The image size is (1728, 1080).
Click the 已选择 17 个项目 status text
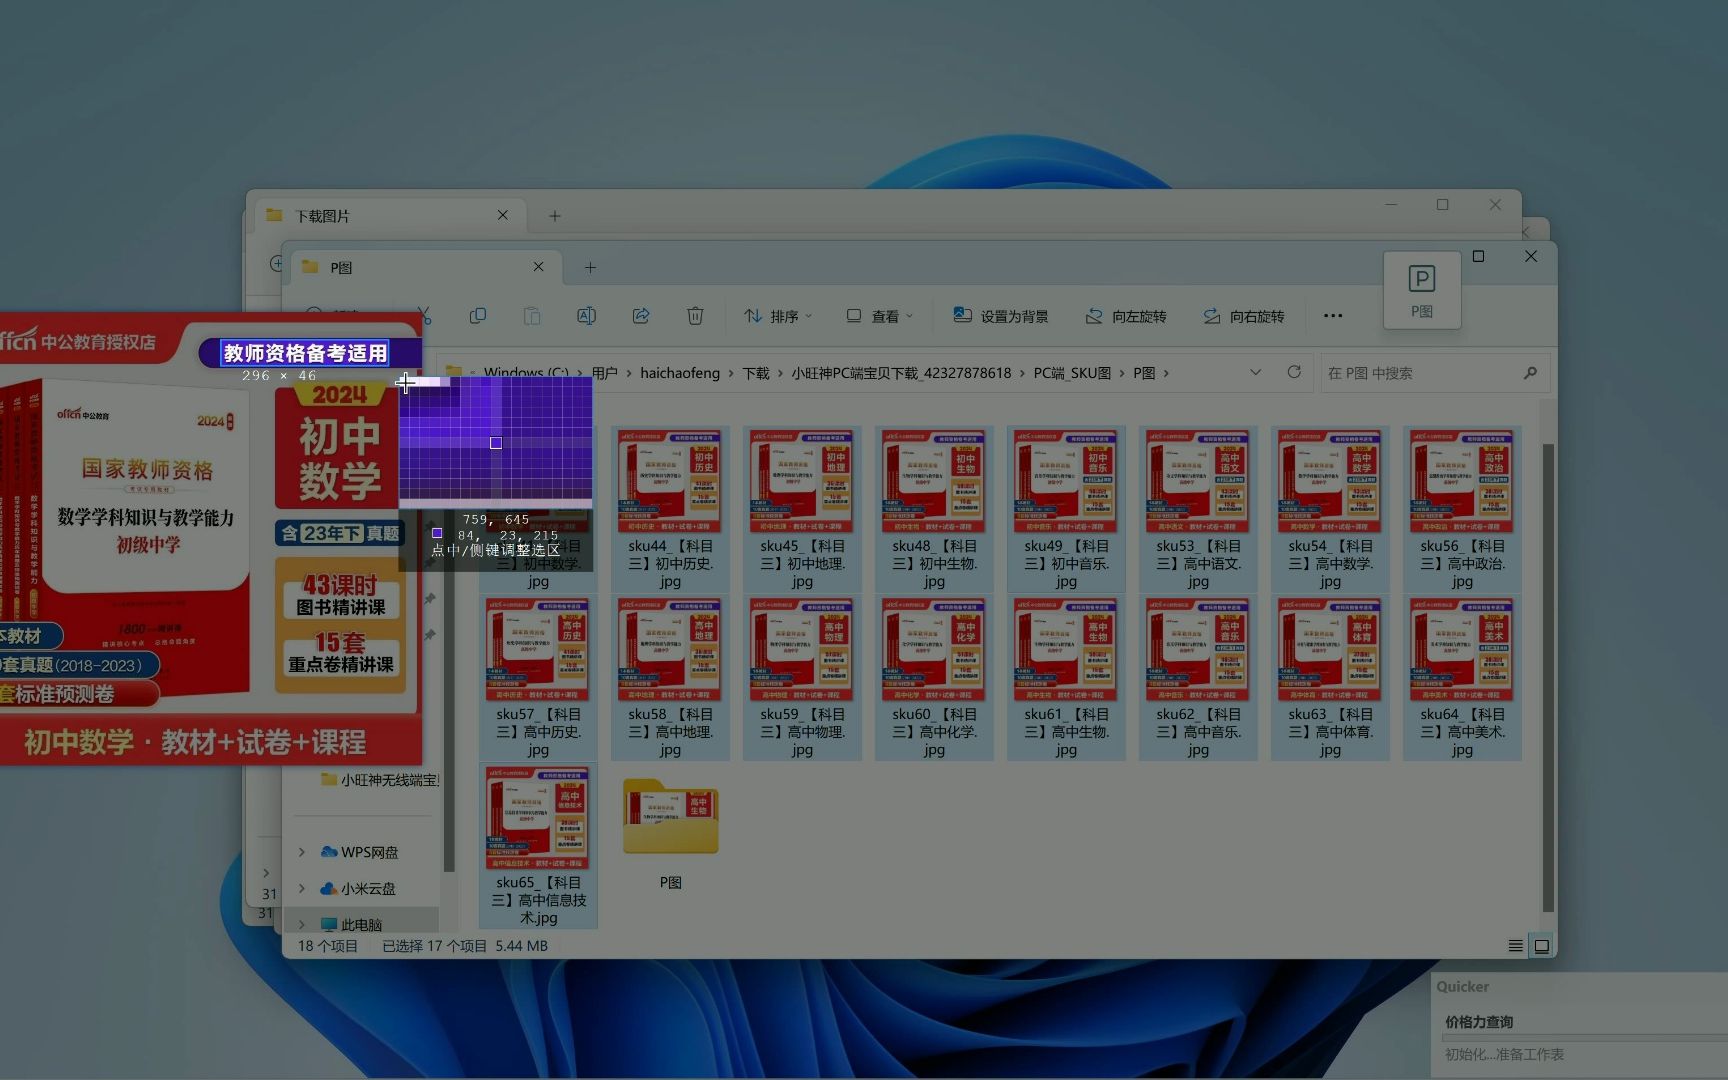434,946
